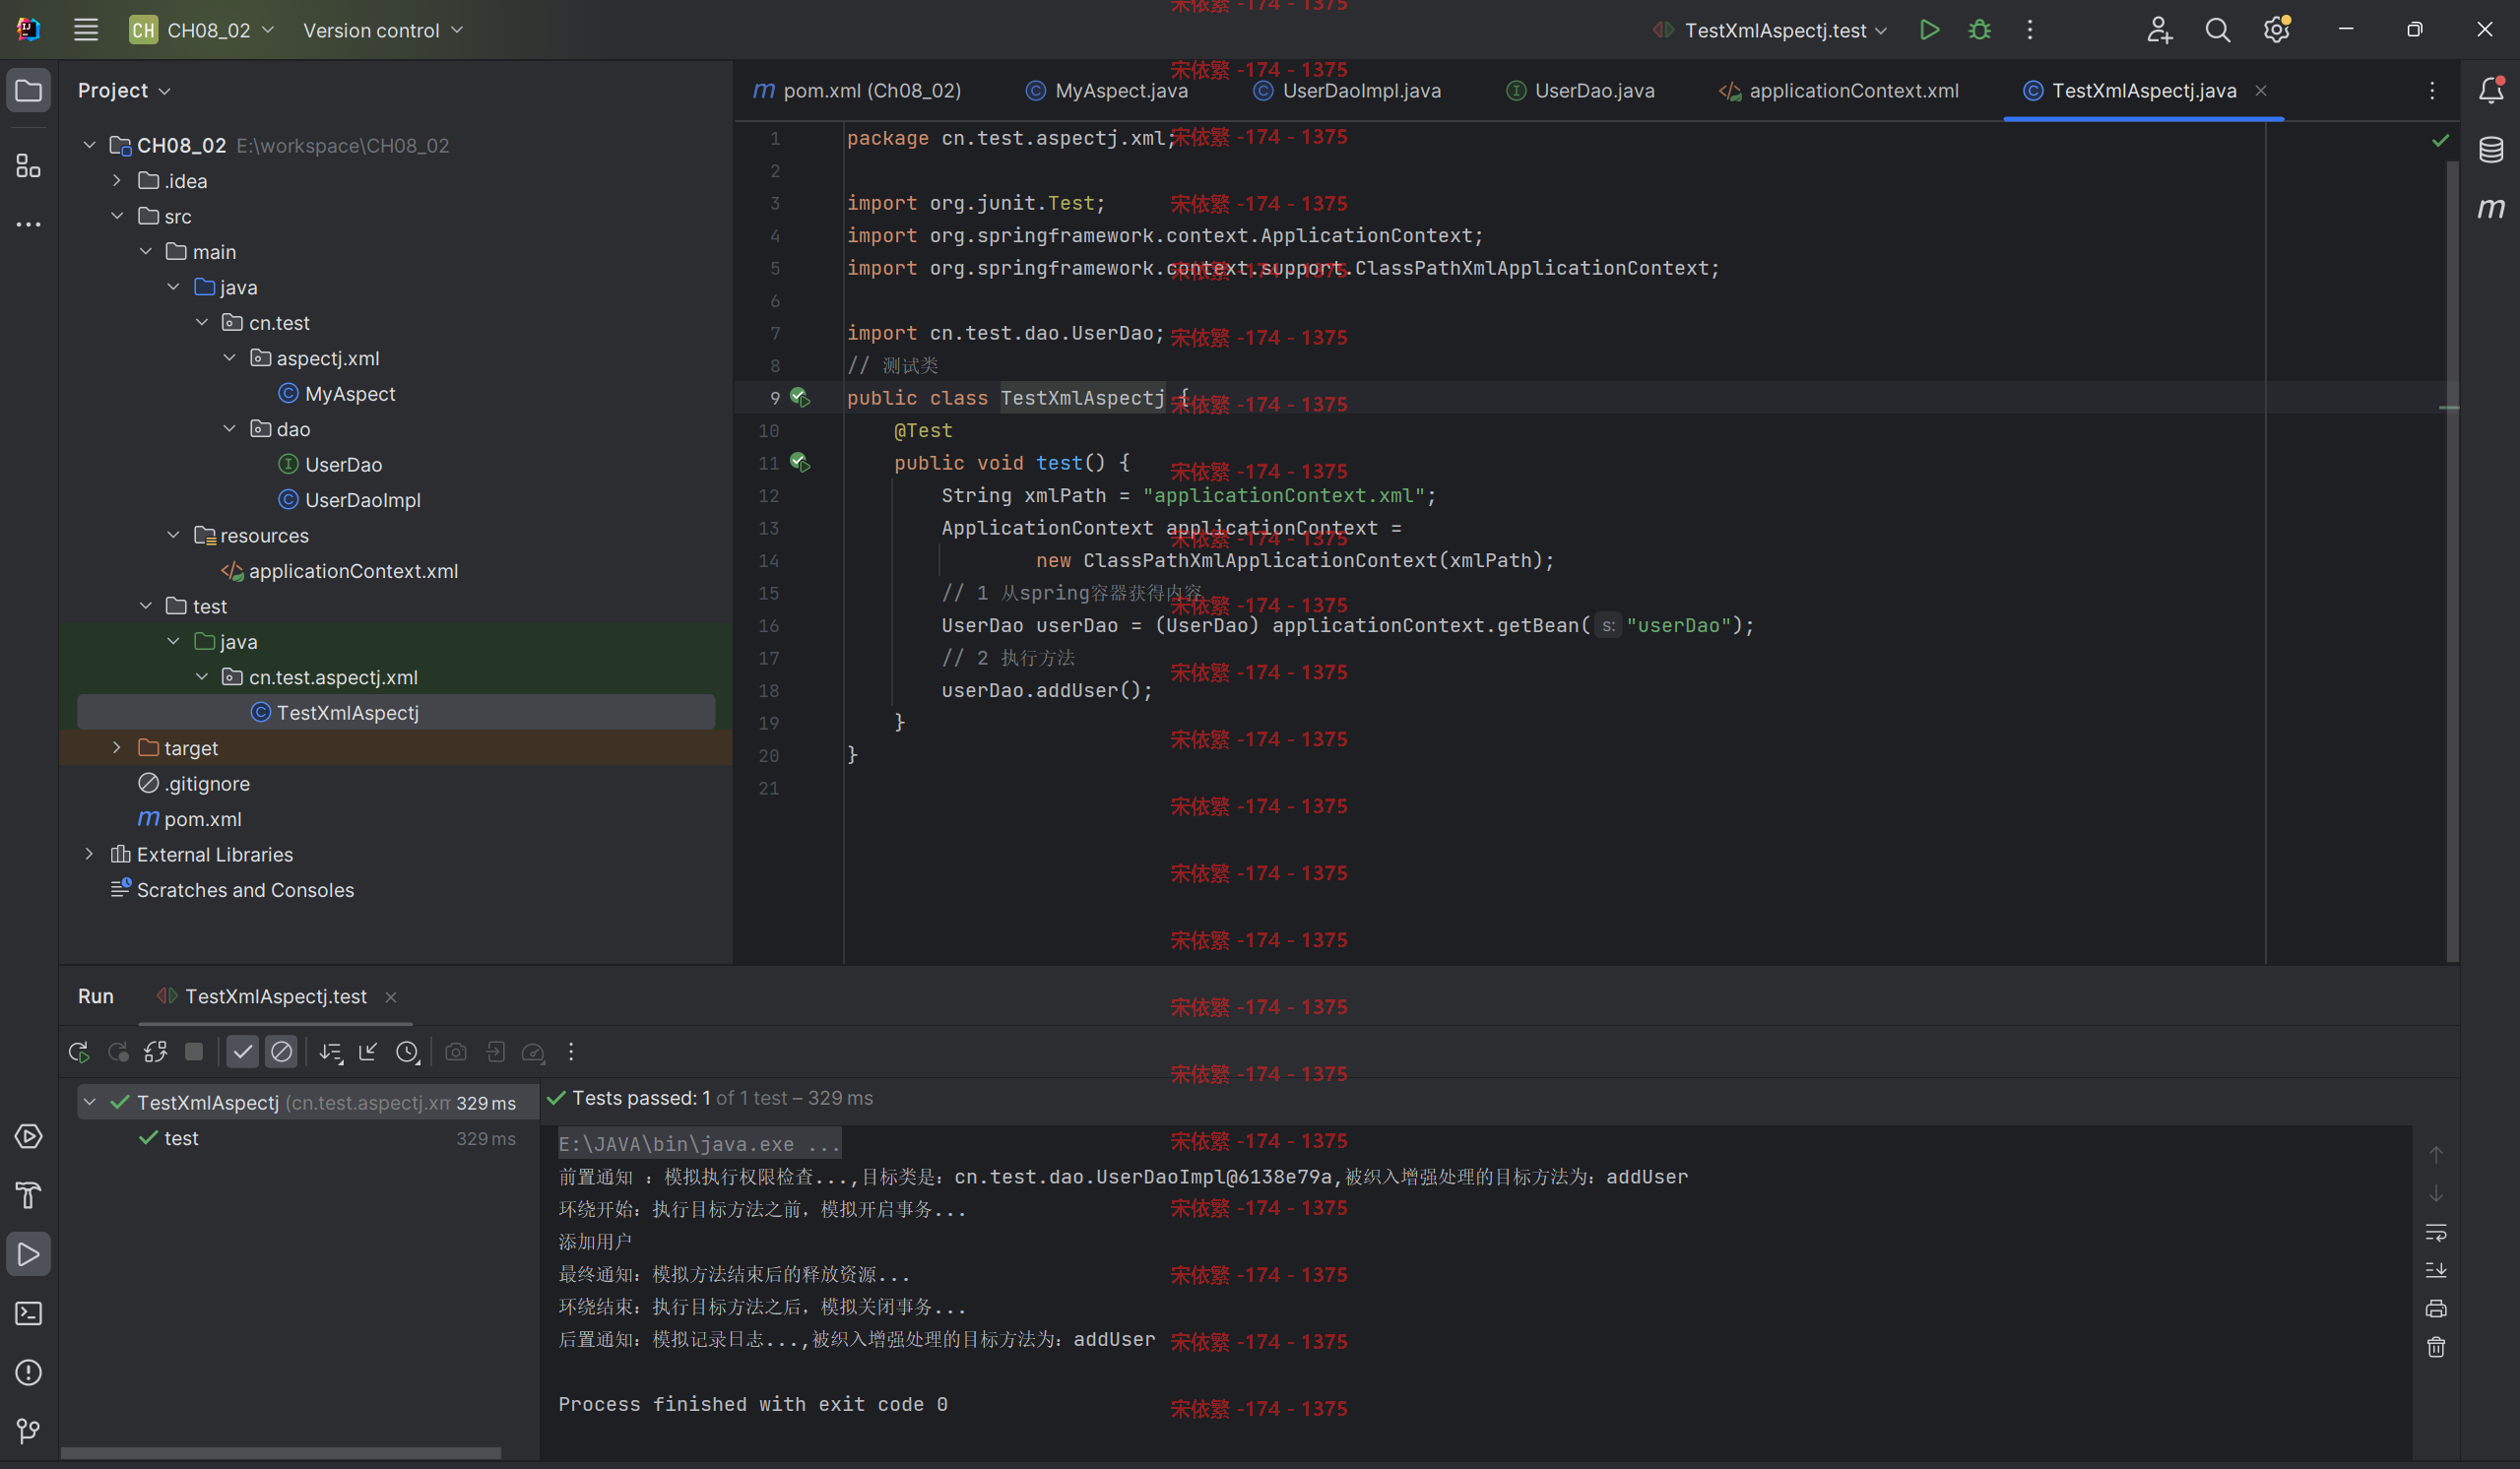Rerun failed tests button
The height and width of the screenshot is (1469, 2520).
(118, 1052)
